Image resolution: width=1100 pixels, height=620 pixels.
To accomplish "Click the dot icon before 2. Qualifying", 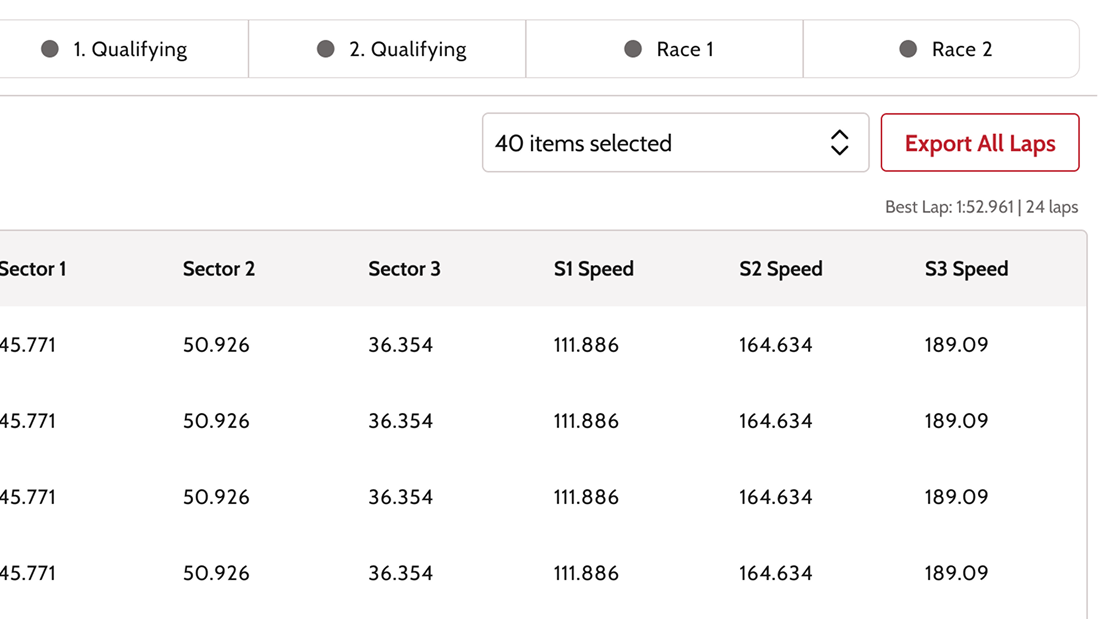I will [x=326, y=49].
